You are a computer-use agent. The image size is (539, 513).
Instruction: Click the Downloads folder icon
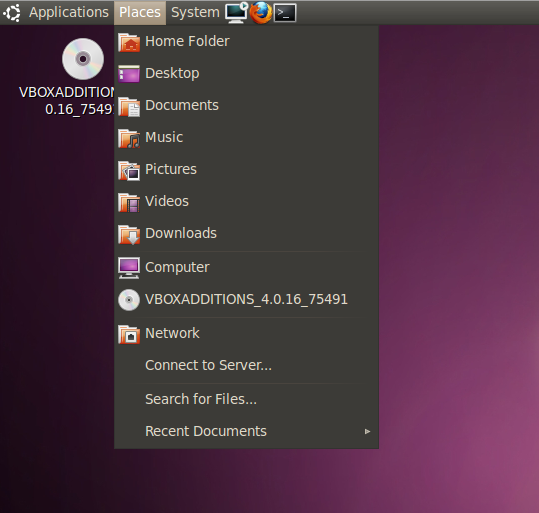pyautogui.click(x=129, y=234)
